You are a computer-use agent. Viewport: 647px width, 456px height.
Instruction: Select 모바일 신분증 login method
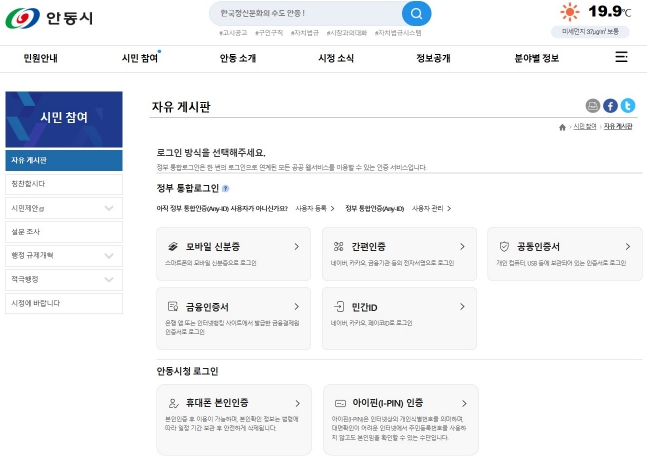[234, 254]
